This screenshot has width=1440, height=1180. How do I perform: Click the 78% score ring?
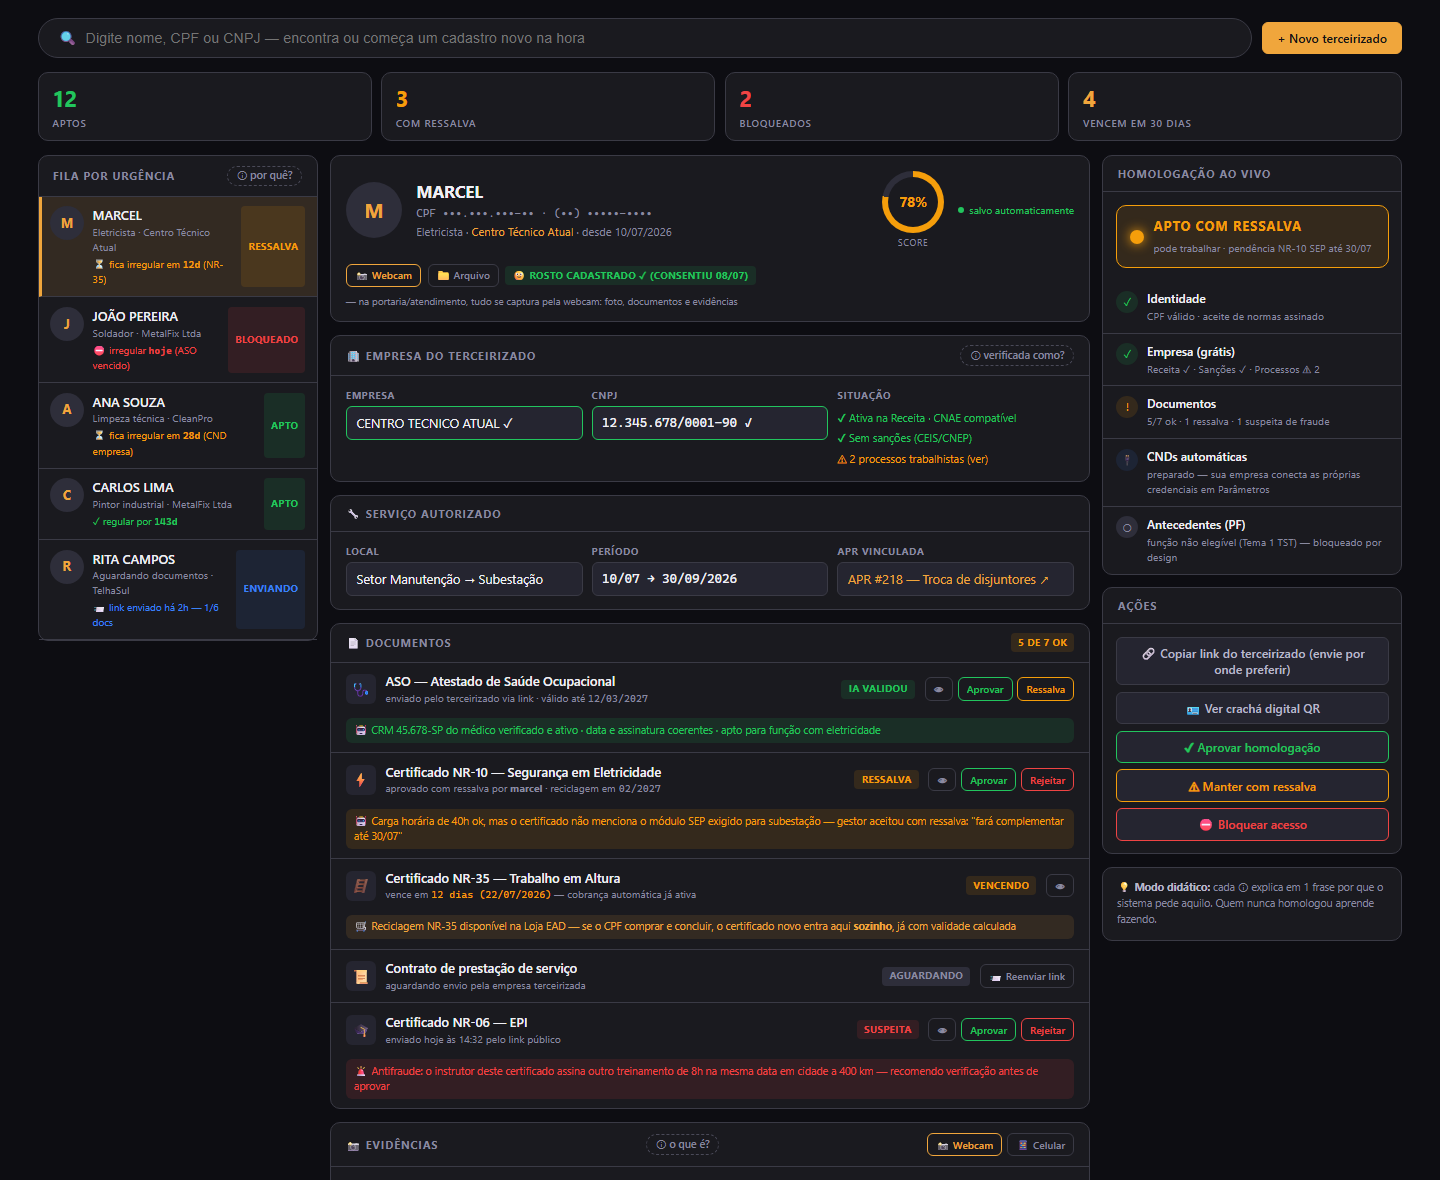click(x=912, y=202)
